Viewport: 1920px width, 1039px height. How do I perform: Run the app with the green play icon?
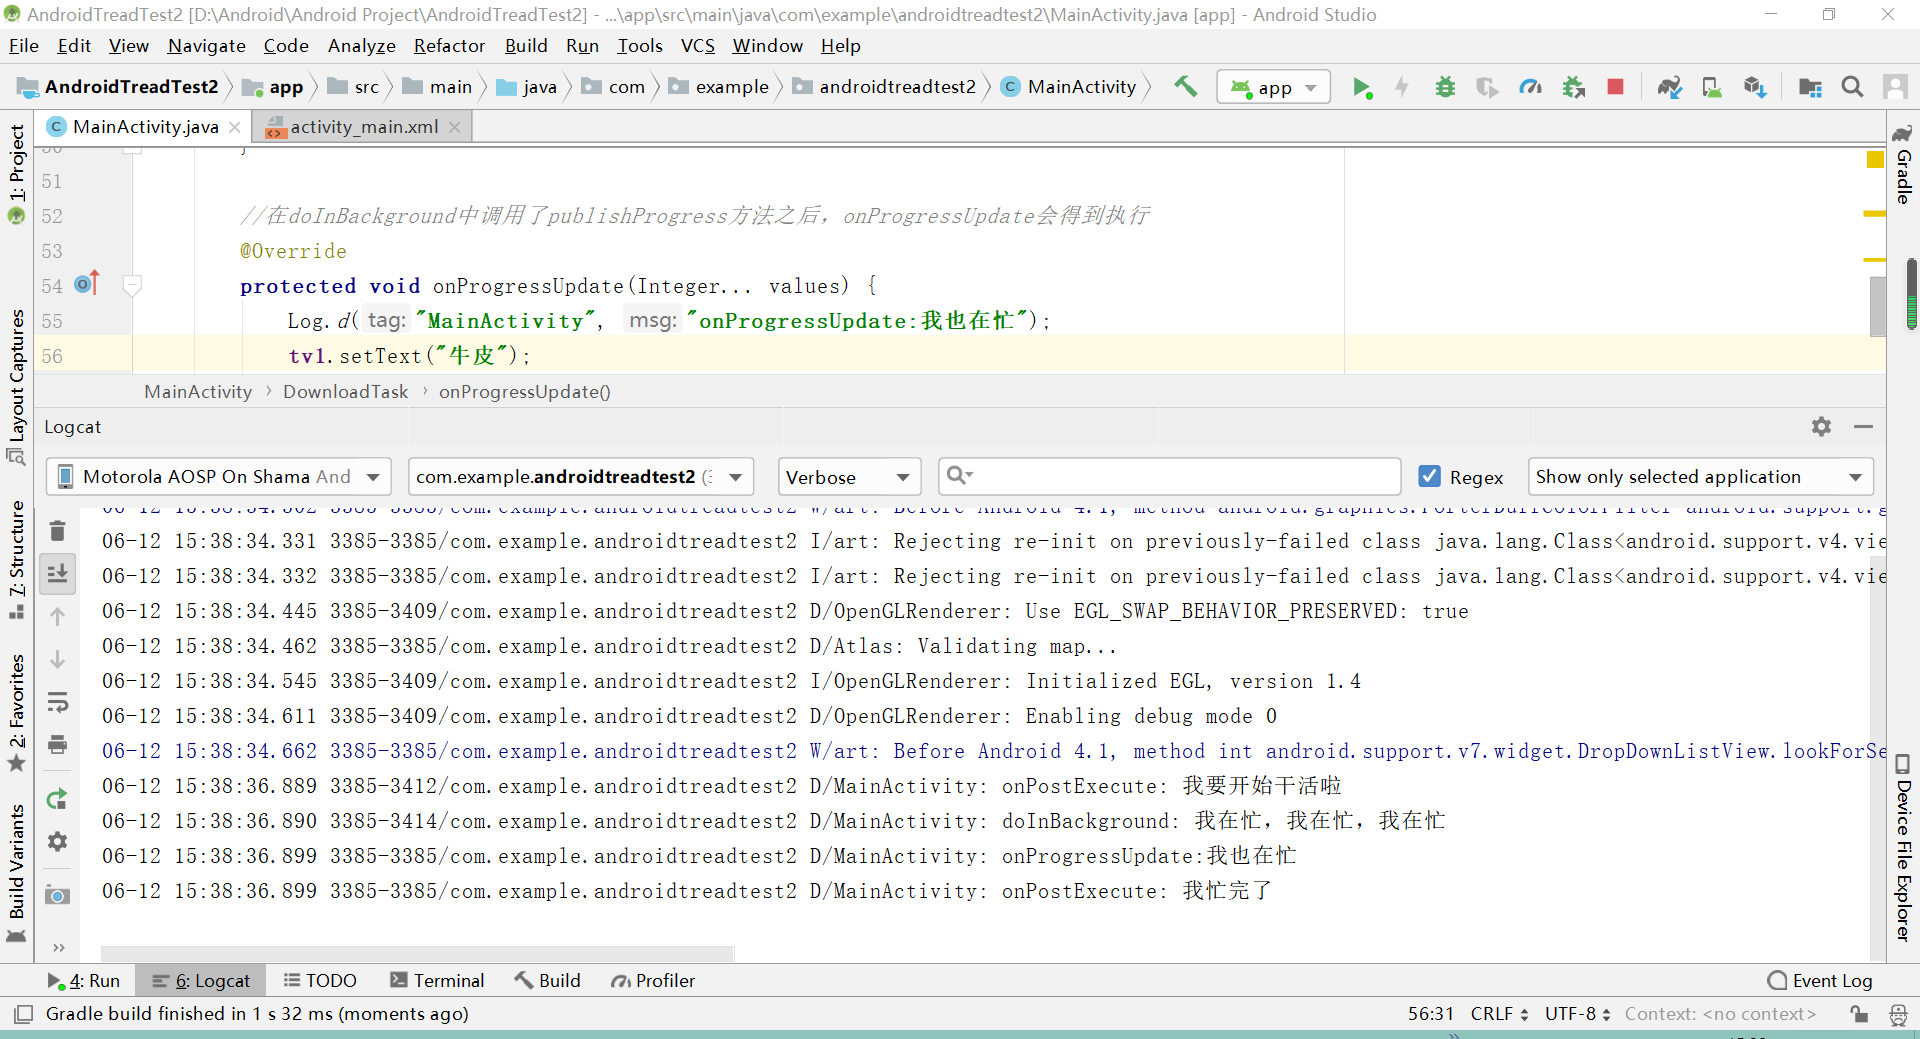point(1362,87)
